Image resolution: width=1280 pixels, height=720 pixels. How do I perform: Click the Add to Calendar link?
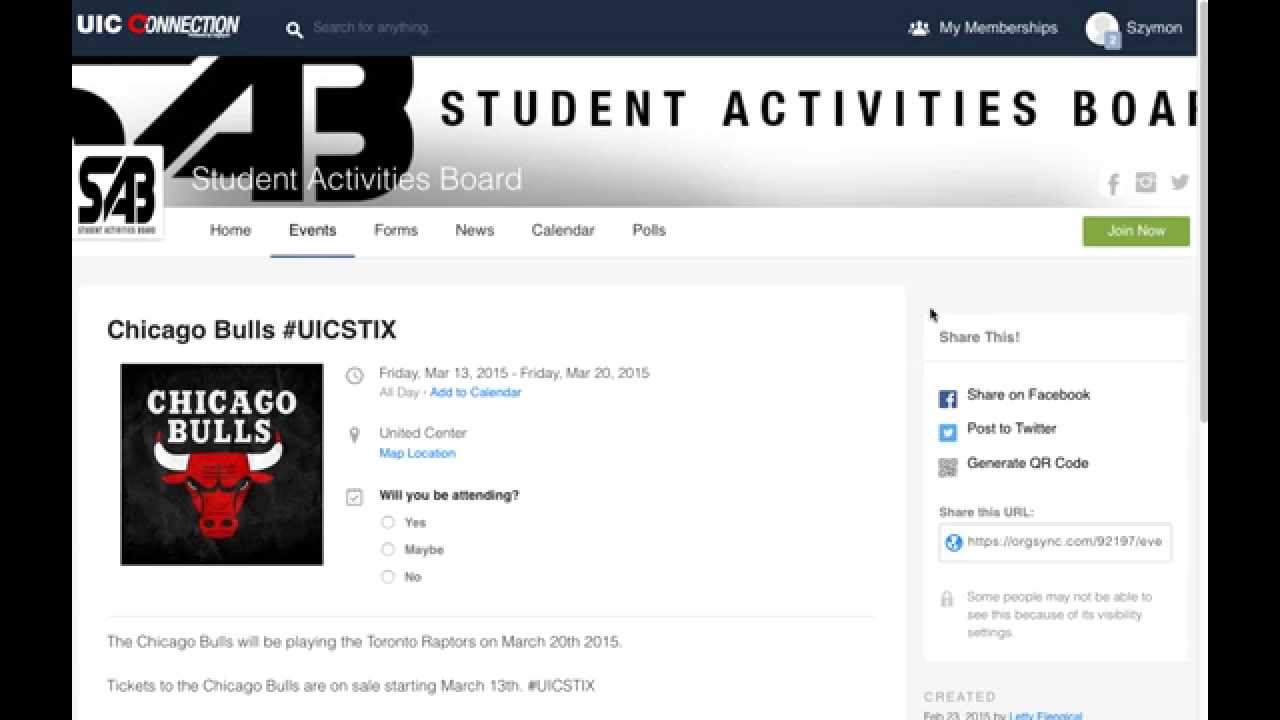tap(475, 392)
